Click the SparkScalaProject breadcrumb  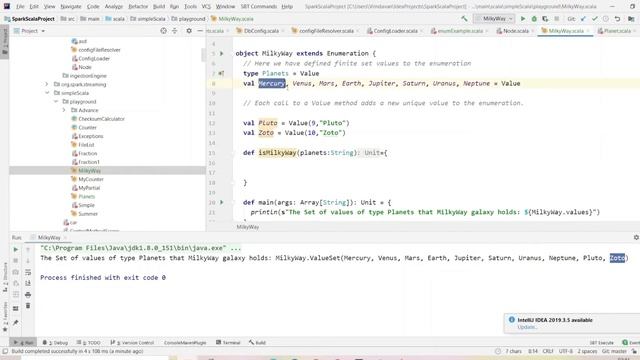point(29,19)
